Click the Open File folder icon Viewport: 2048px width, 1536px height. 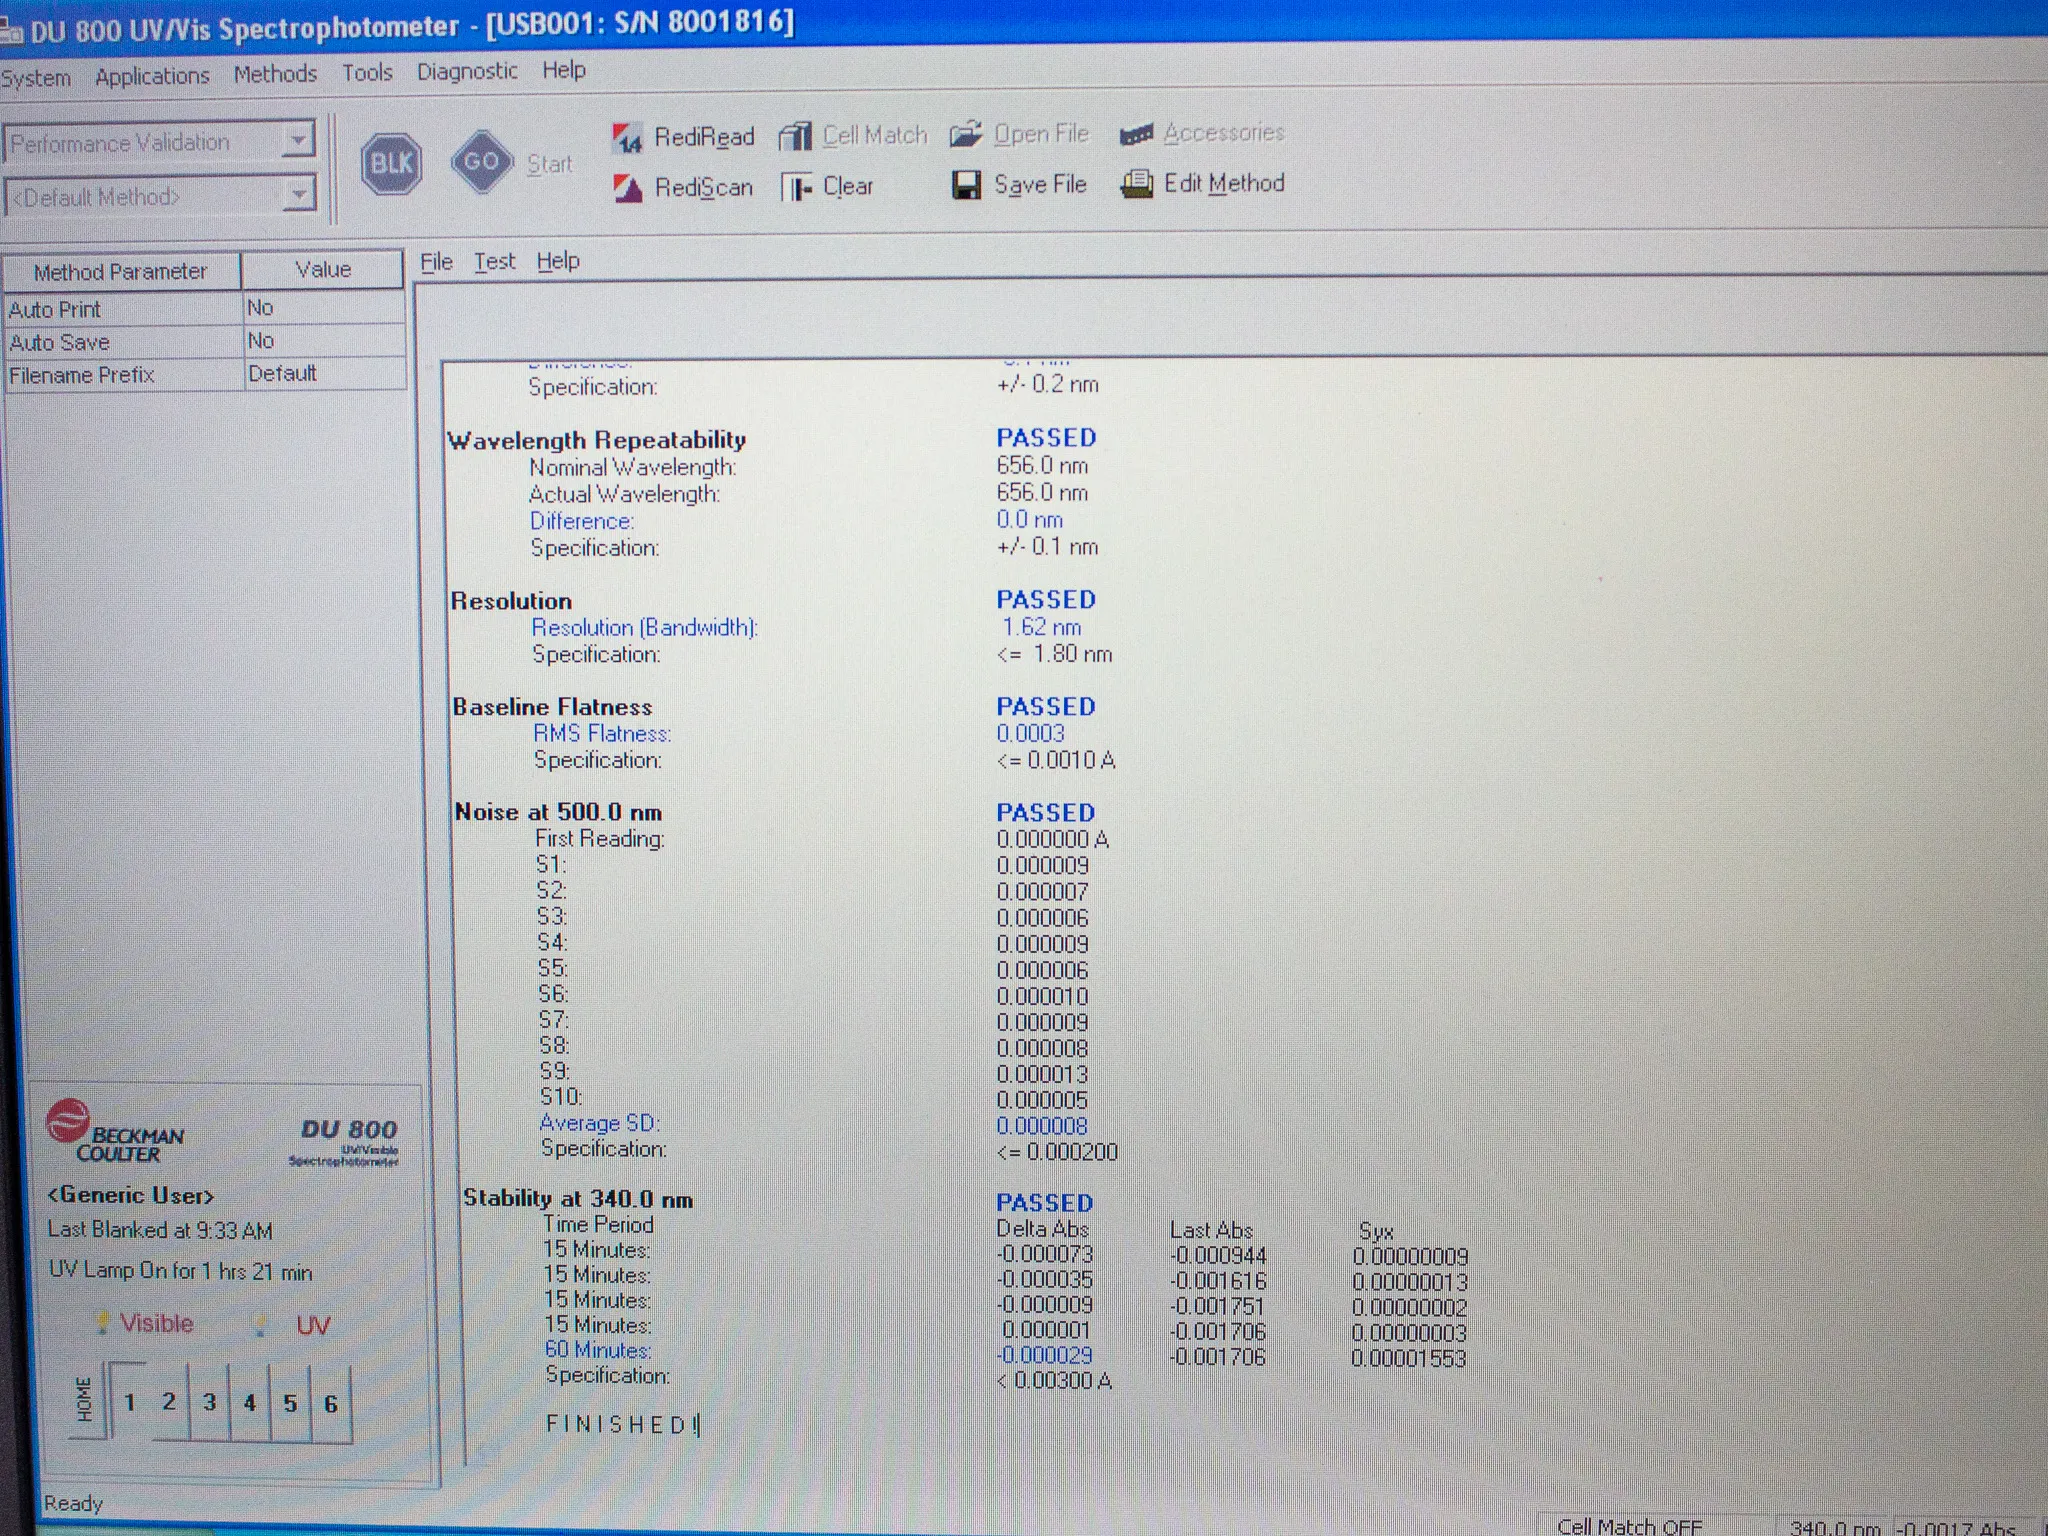point(966,134)
